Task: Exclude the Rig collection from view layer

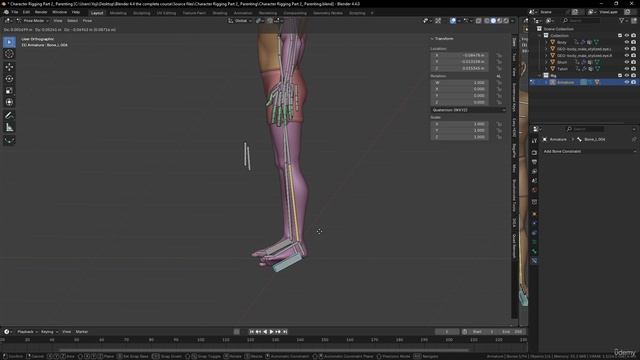Action: click(620, 76)
